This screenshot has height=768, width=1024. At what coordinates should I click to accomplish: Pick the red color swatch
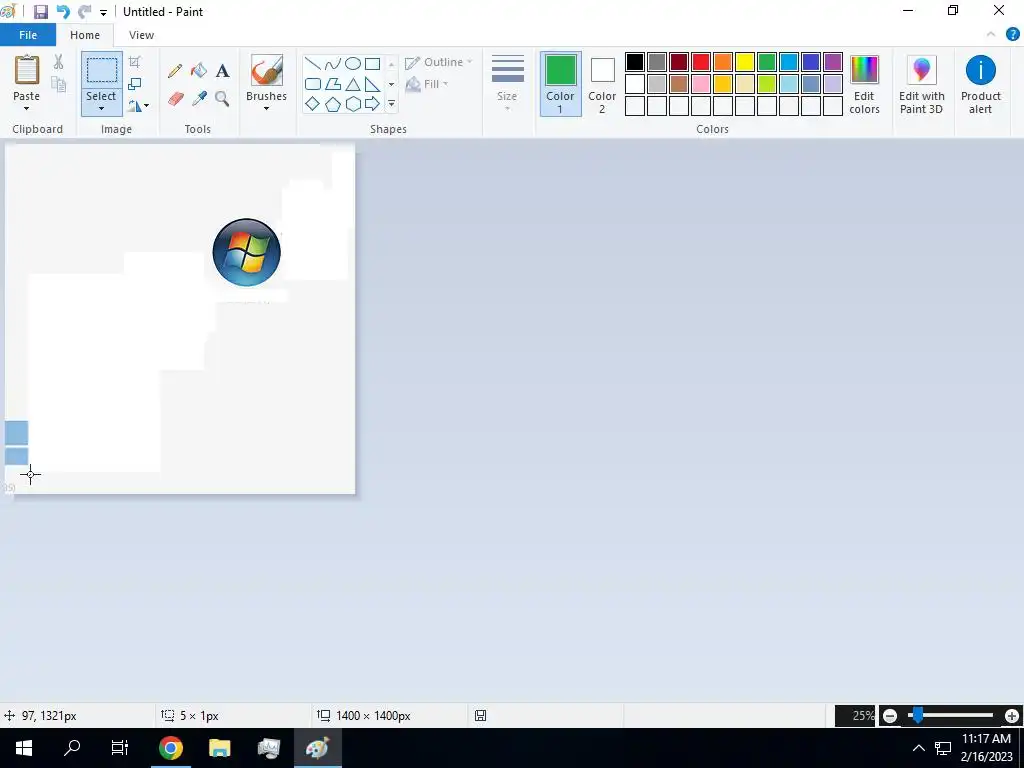701,62
